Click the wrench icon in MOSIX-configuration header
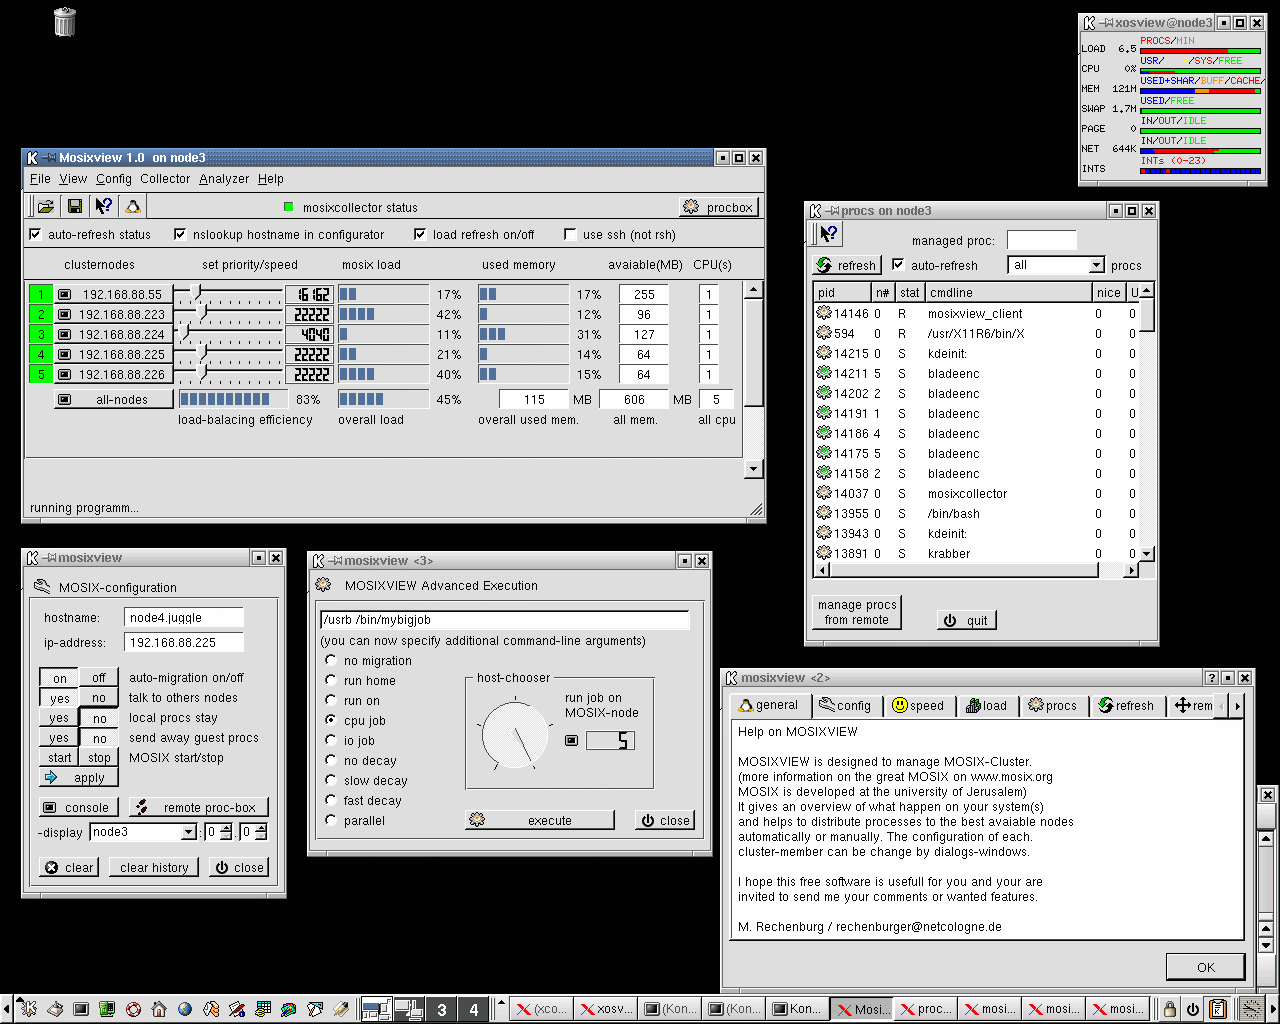The image size is (1280, 1024). point(42,586)
